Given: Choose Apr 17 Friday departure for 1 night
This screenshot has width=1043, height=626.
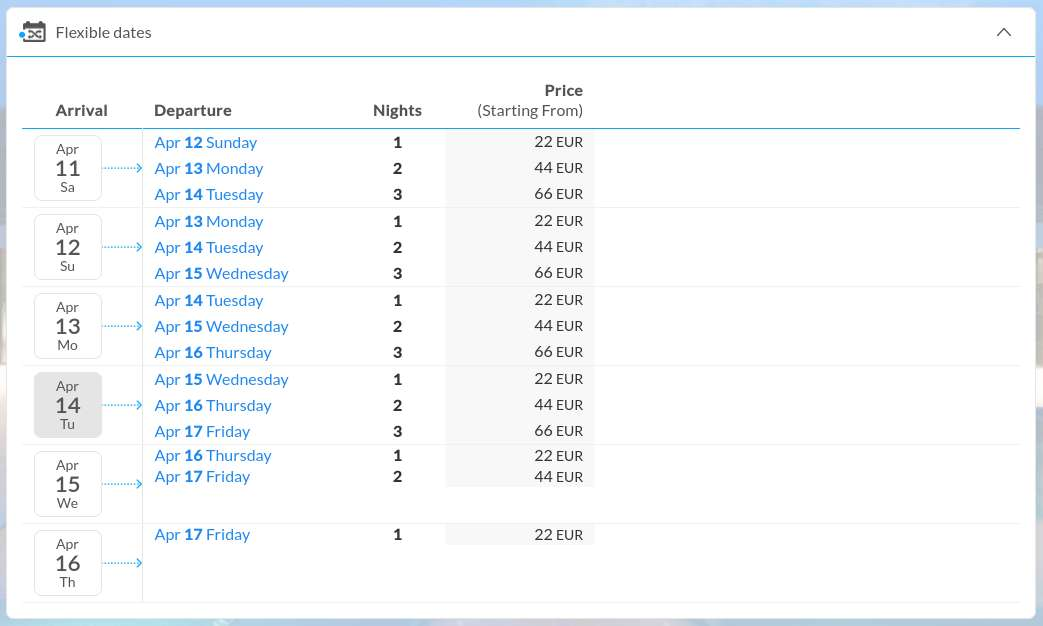Looking at the screenshot, I should tap(202, 535).
